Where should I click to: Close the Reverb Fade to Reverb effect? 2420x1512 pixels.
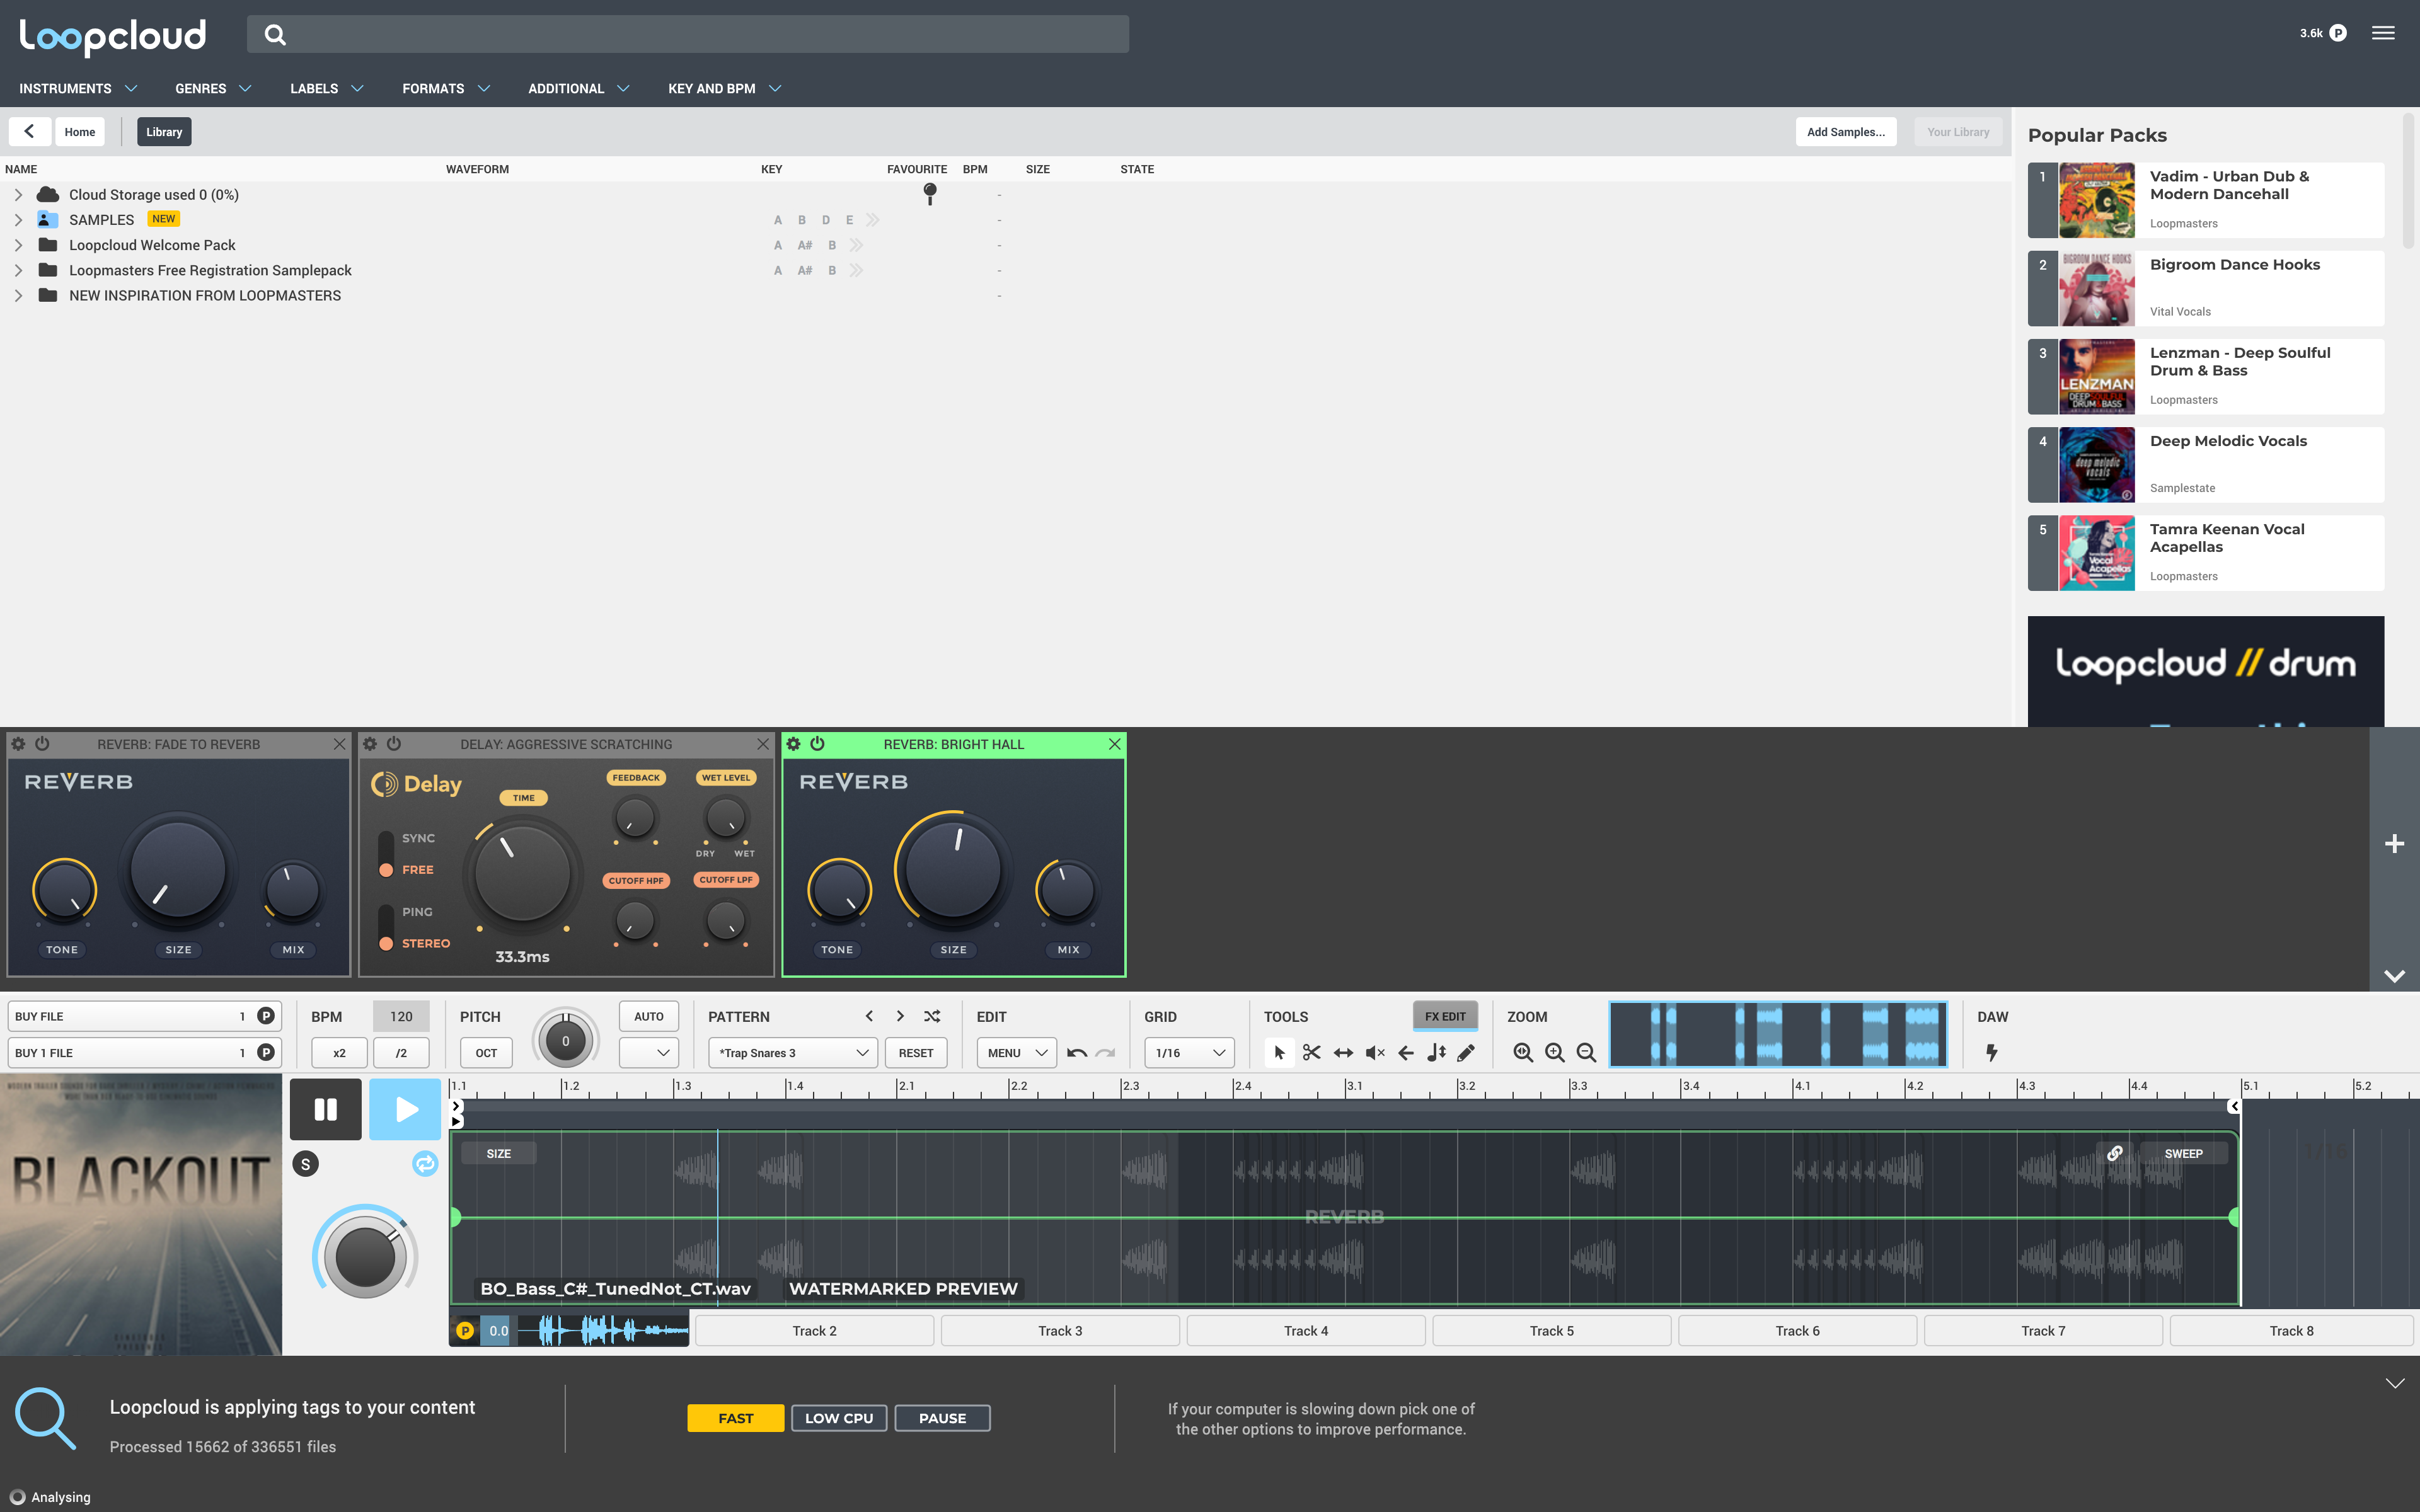(x=339, y=744)
